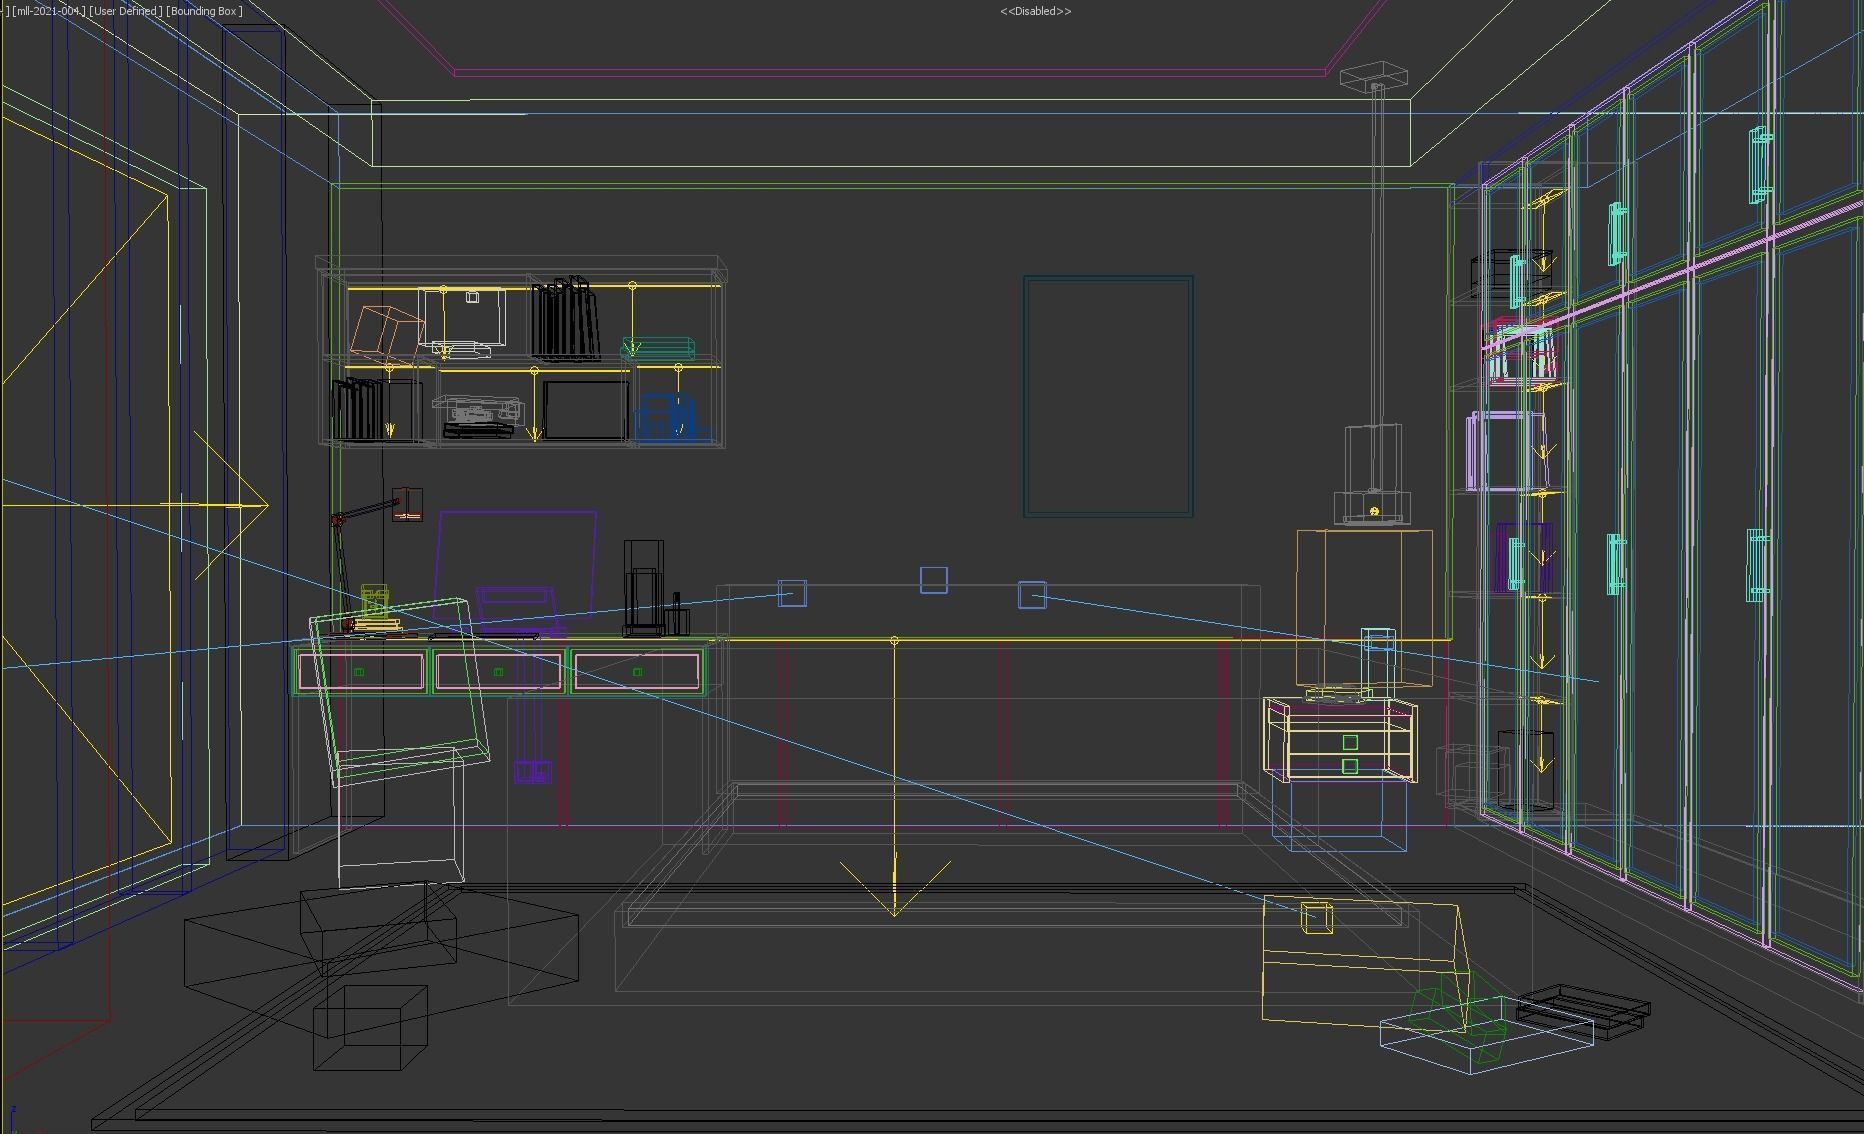Screen dimensions: 1864x1134
Task: Open the [mll-2021-004] viewport camera menu
Action: point(48,11)
